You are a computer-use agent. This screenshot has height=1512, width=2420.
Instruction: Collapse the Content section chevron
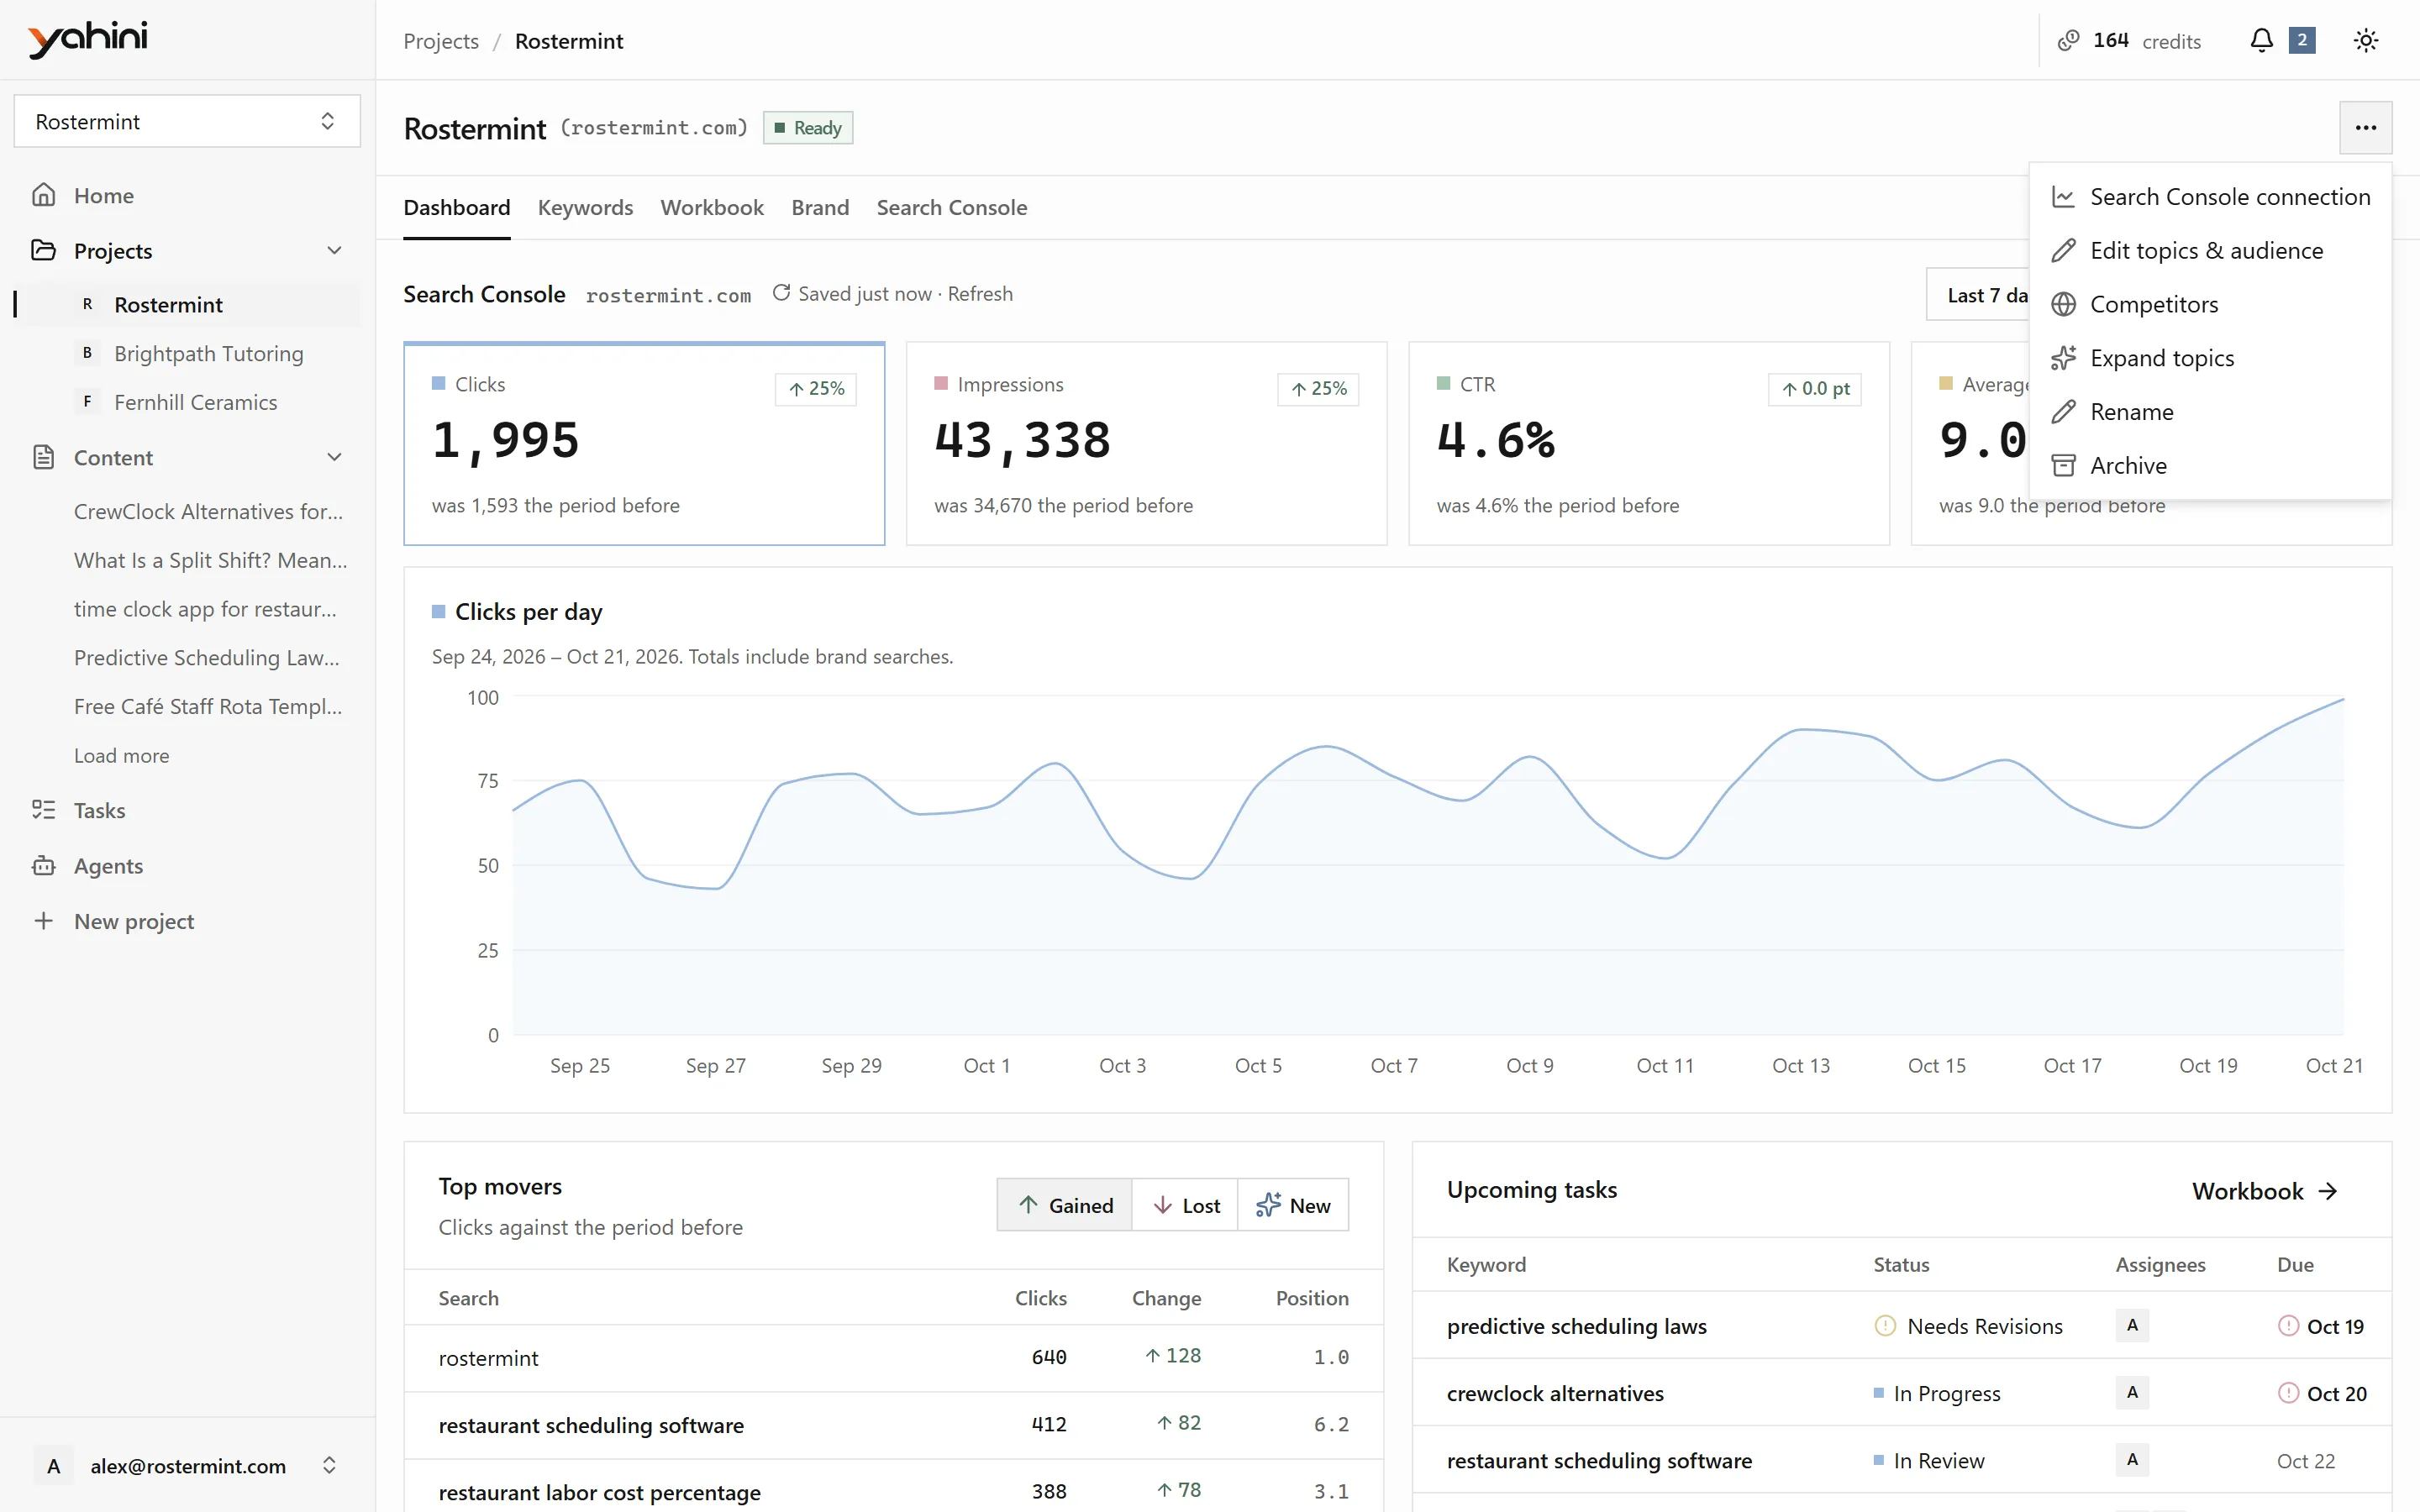tap(335, 457)
